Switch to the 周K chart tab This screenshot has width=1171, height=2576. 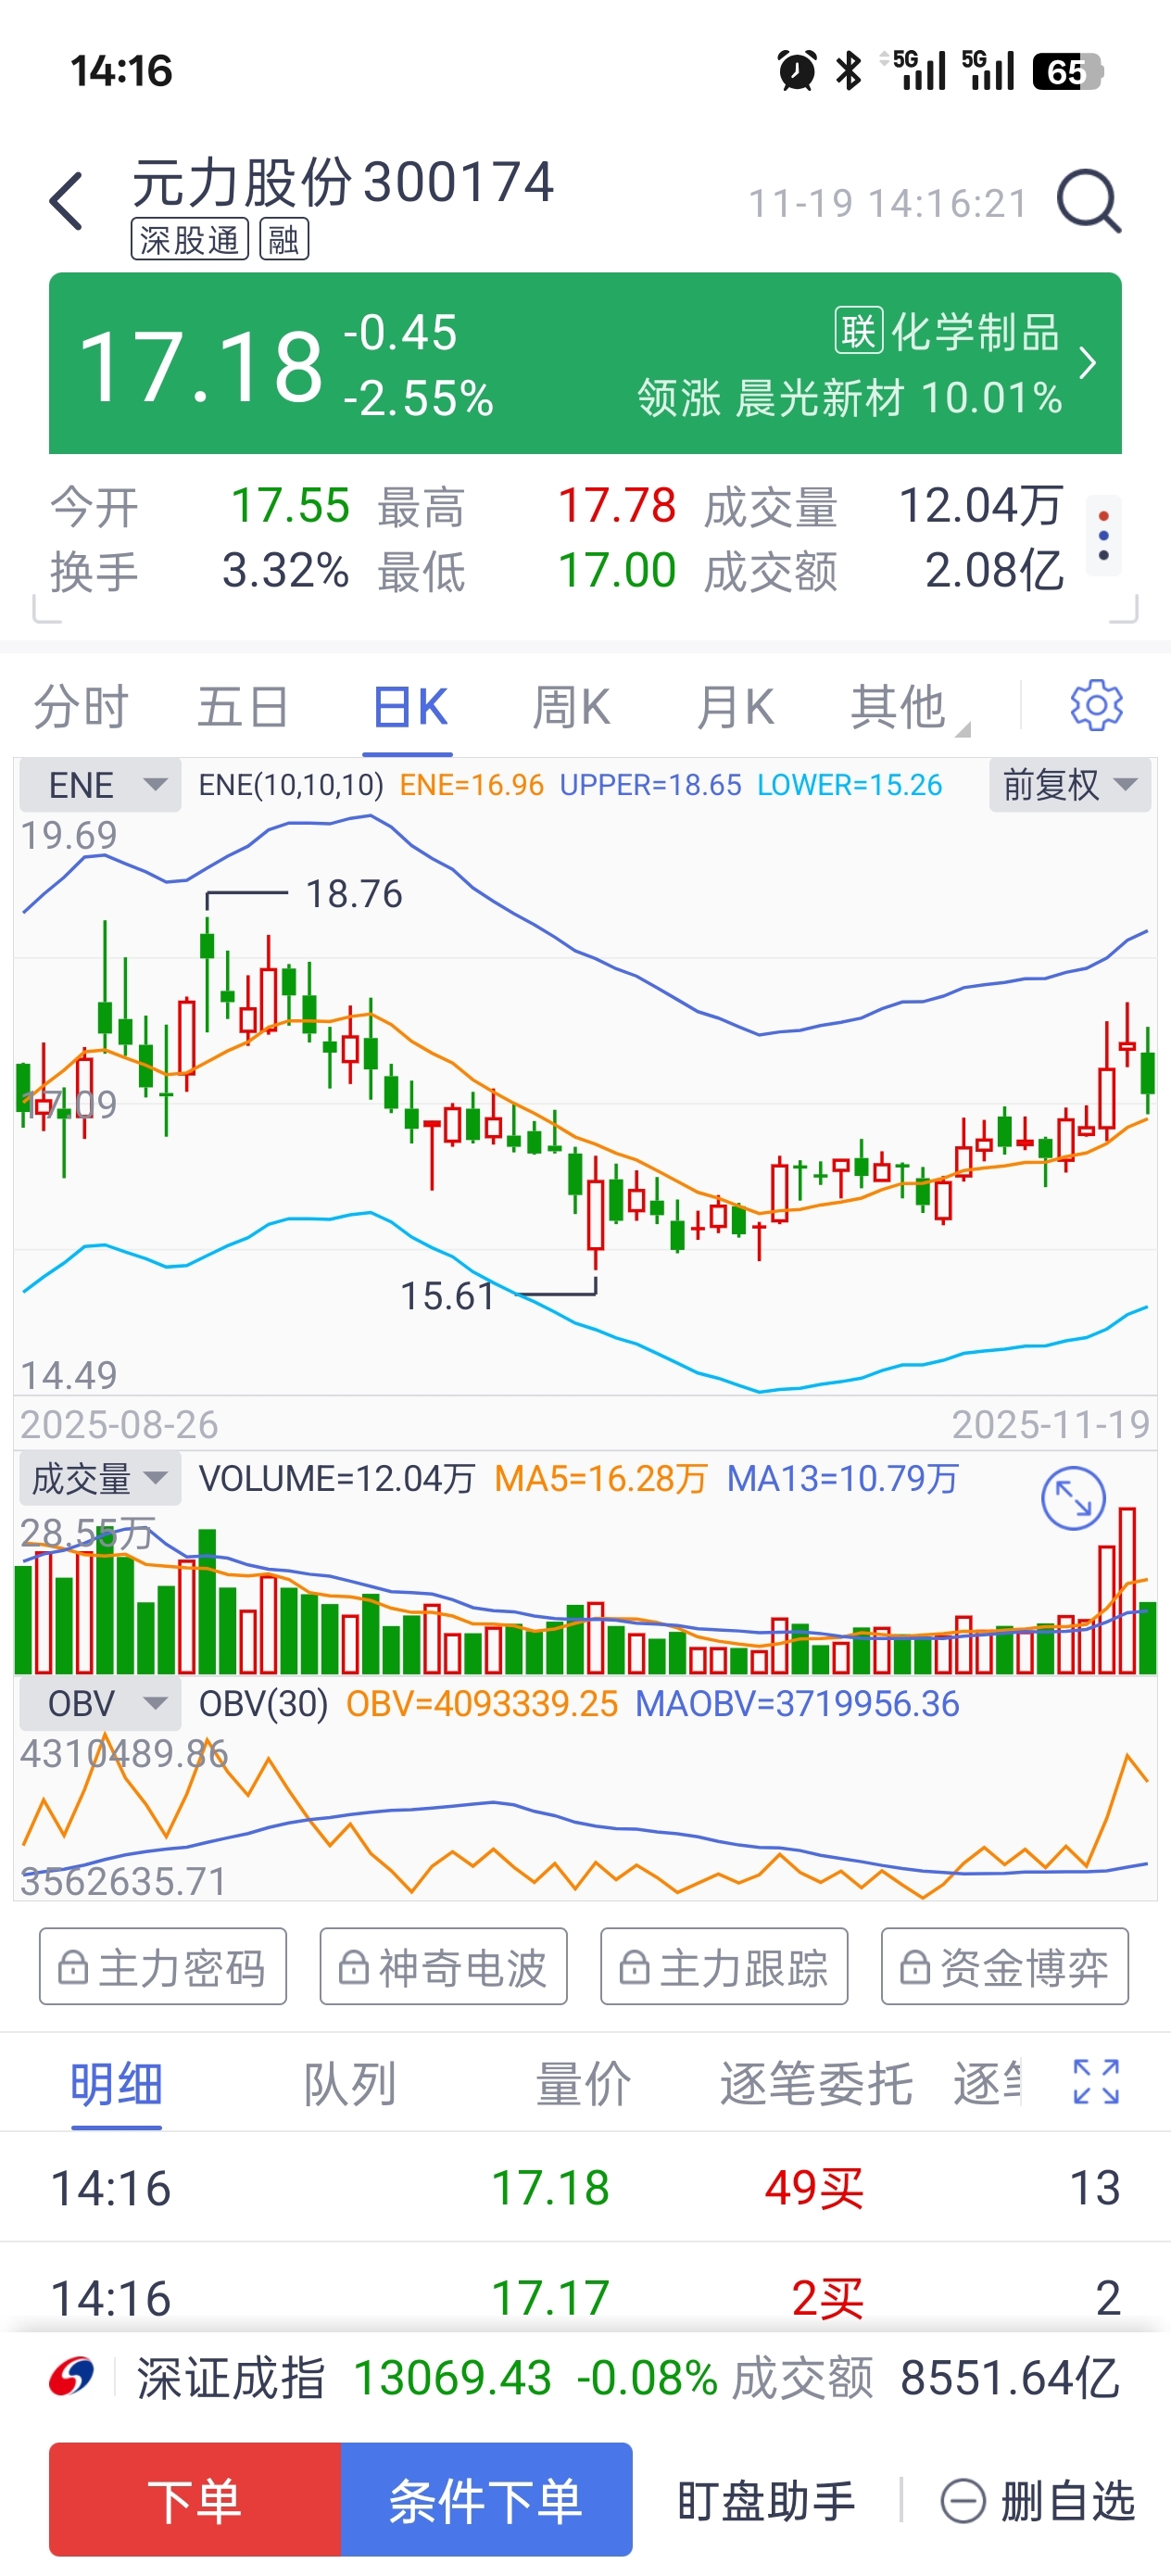pyautogui.click(x=571, y=707)
